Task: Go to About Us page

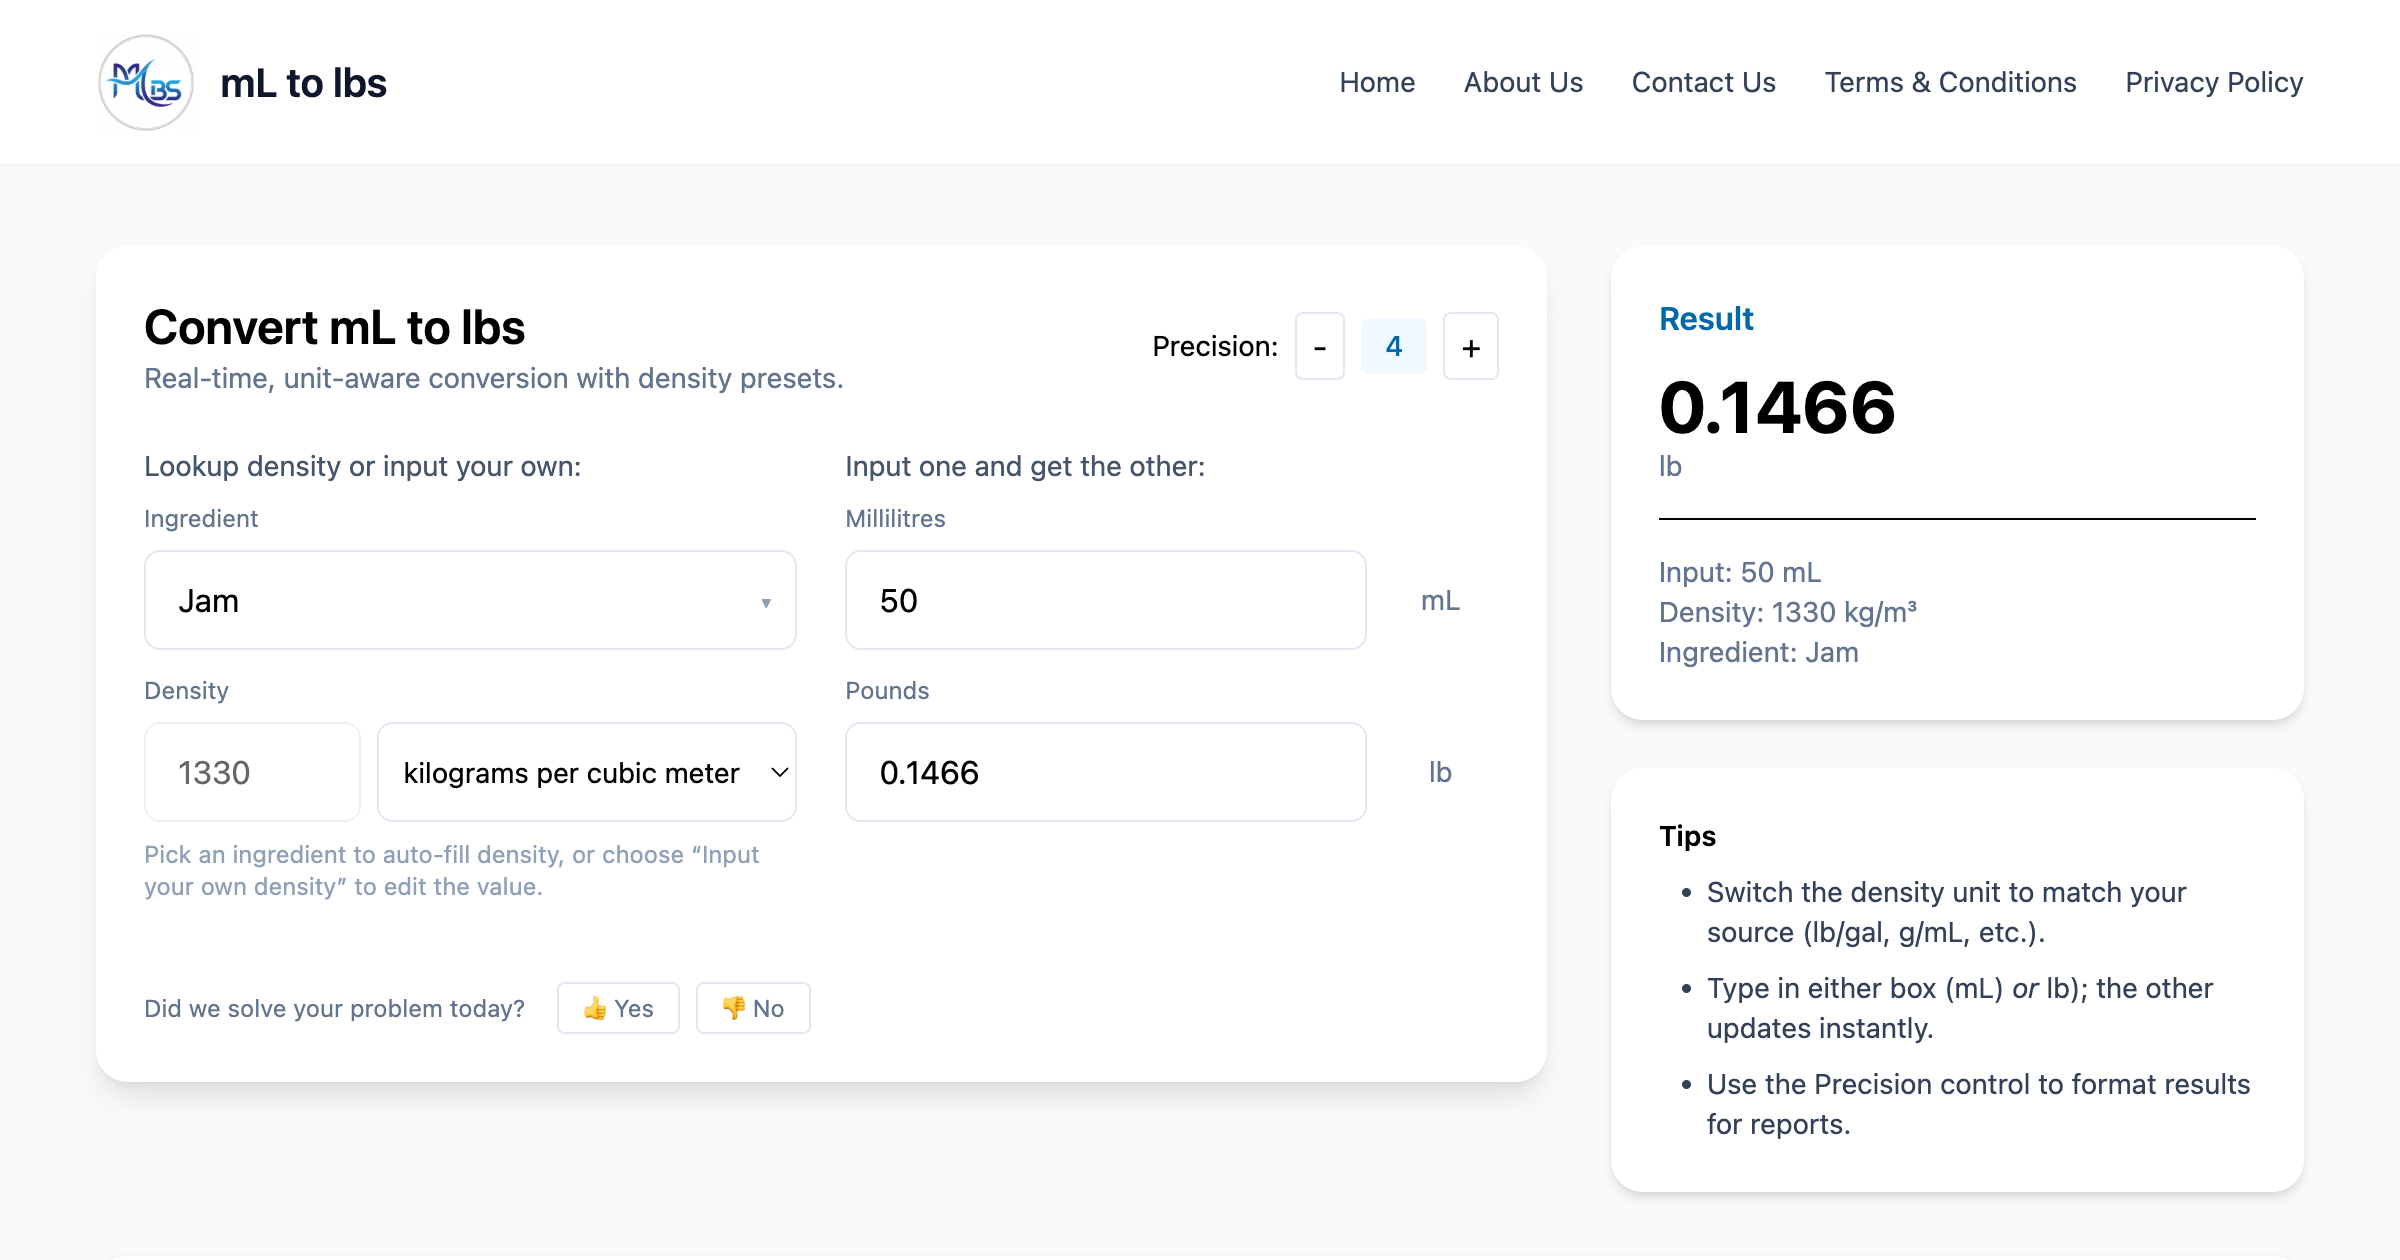Action: coord(1523,83)
